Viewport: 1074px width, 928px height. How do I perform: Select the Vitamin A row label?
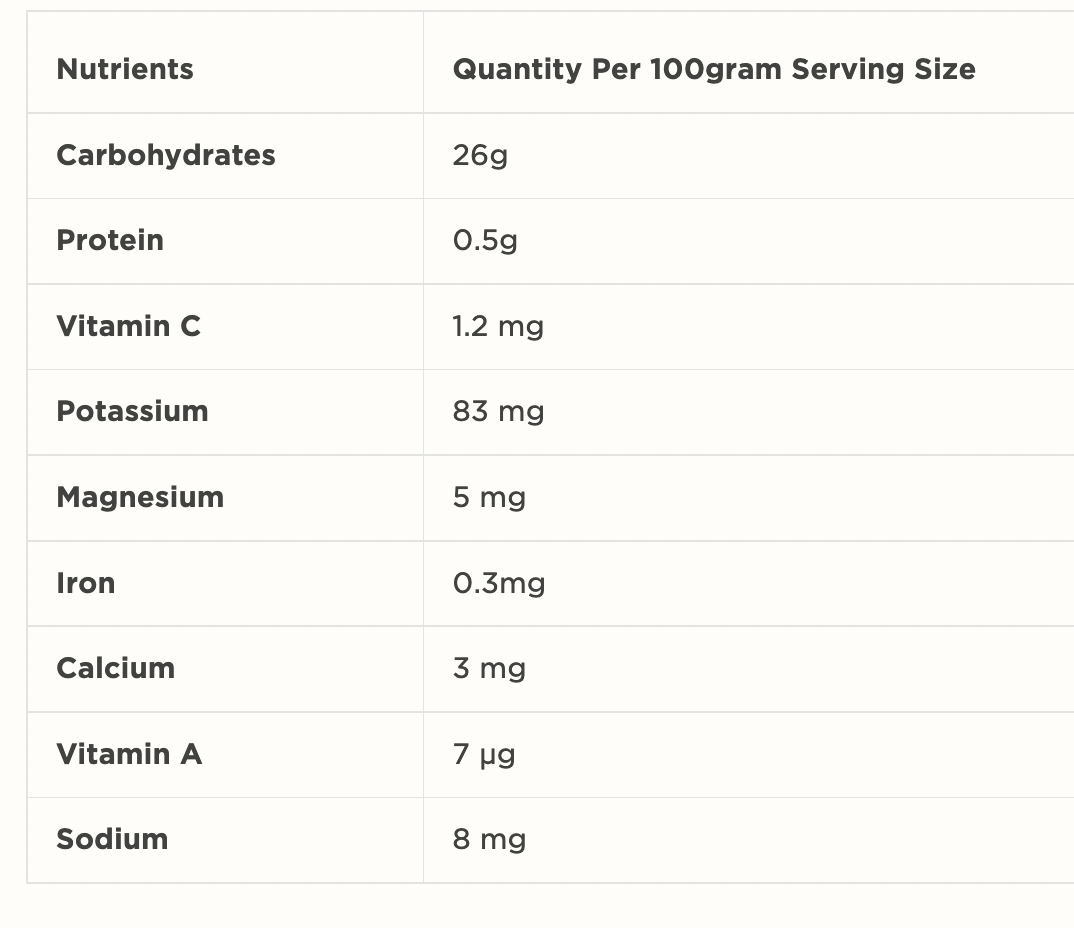point(129,754)
